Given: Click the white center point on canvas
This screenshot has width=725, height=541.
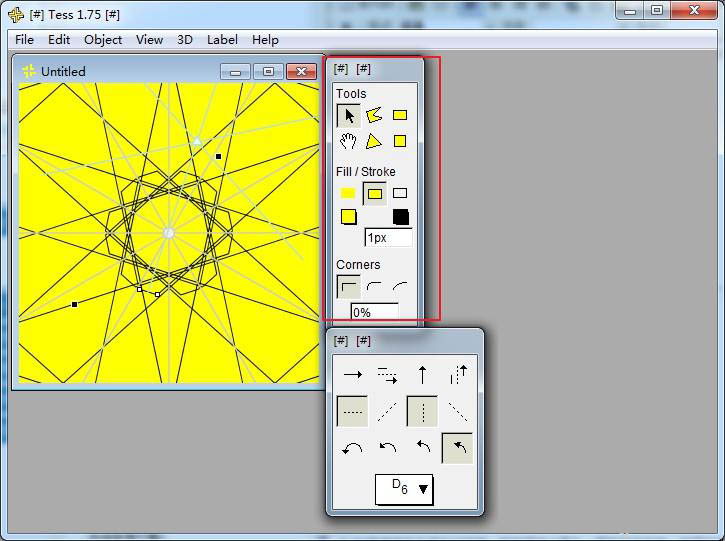Looking at the screenshot, I should click(169, 233).
